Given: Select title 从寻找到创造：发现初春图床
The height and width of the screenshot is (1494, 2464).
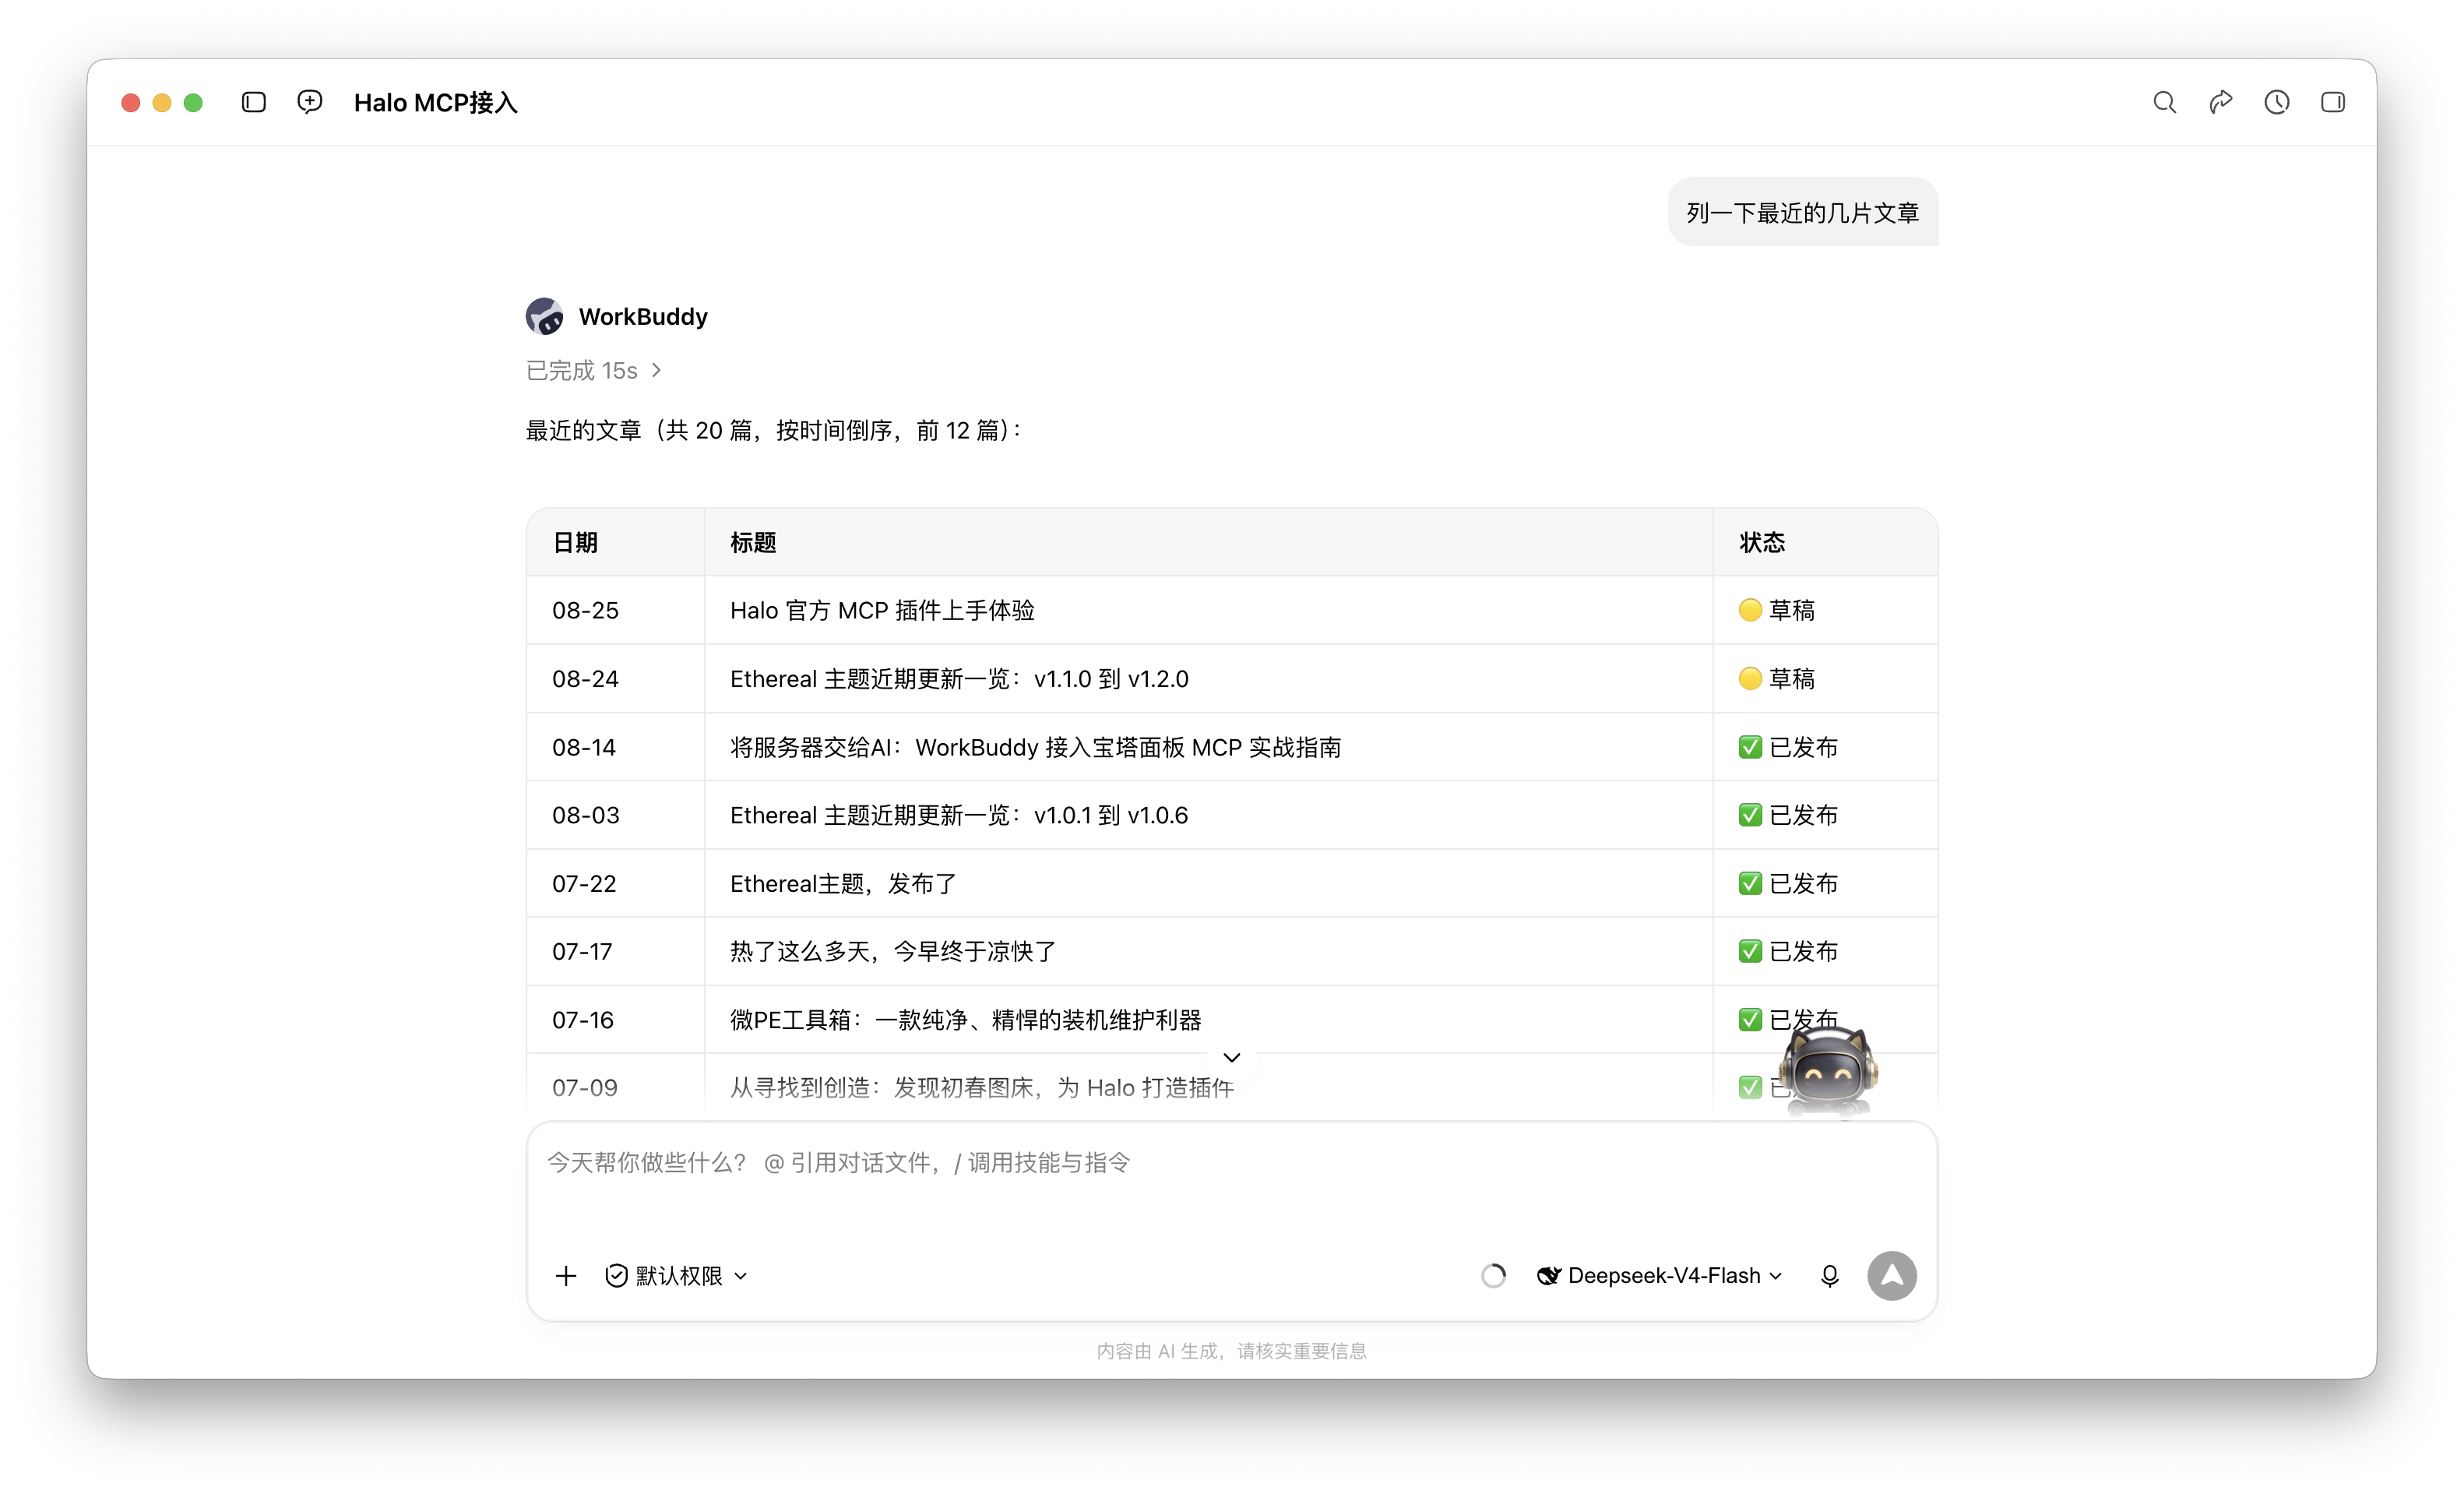Looking at the screenshot, I should click(x=982, y=1088).
